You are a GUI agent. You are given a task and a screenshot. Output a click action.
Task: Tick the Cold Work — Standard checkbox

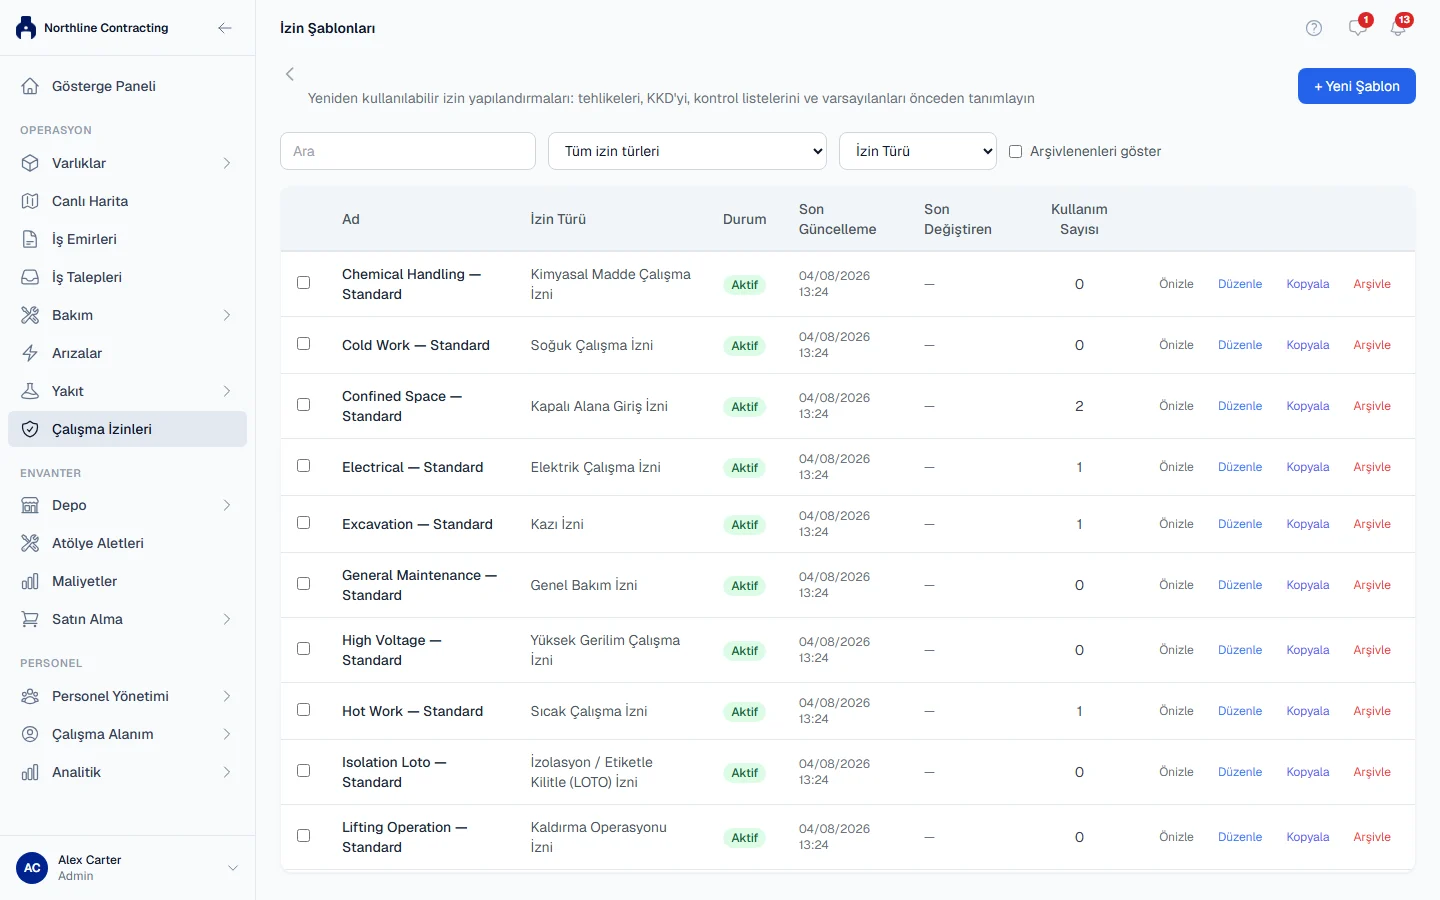[304, 344]
